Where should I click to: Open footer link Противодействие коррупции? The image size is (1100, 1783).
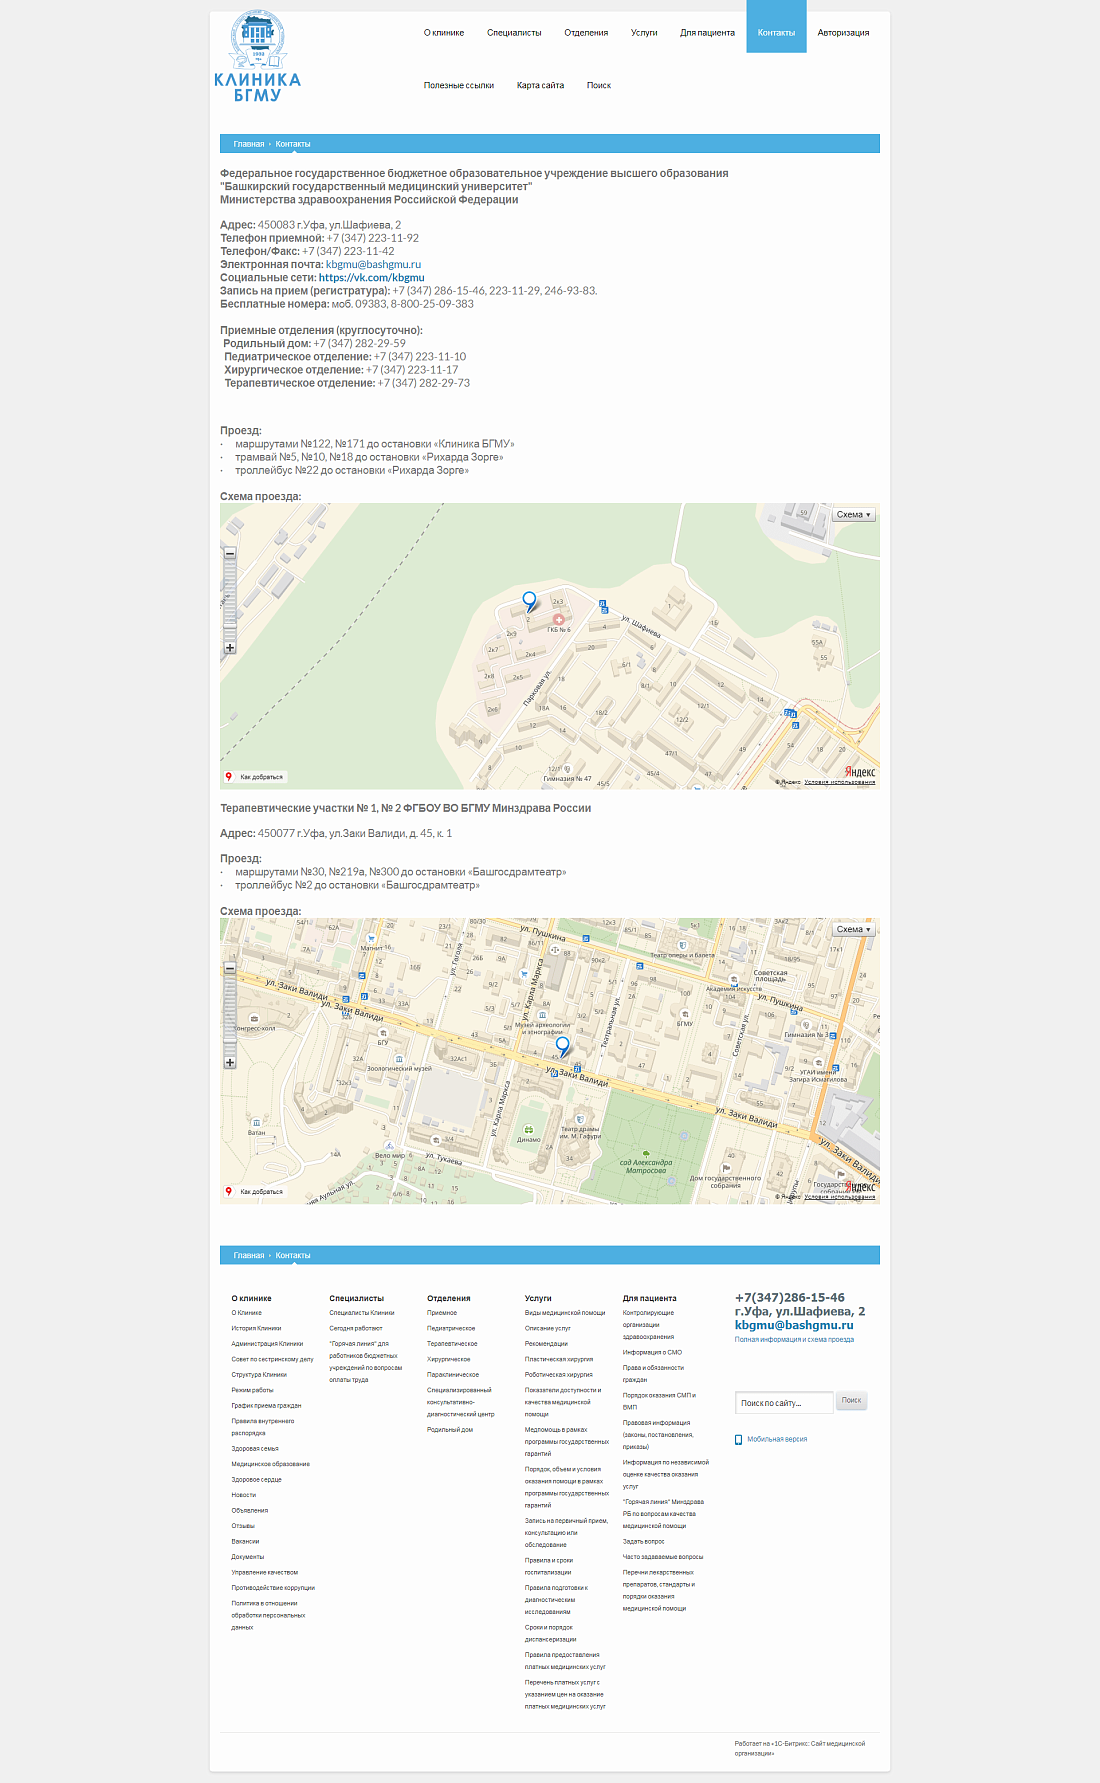(x=273, y=1588)
